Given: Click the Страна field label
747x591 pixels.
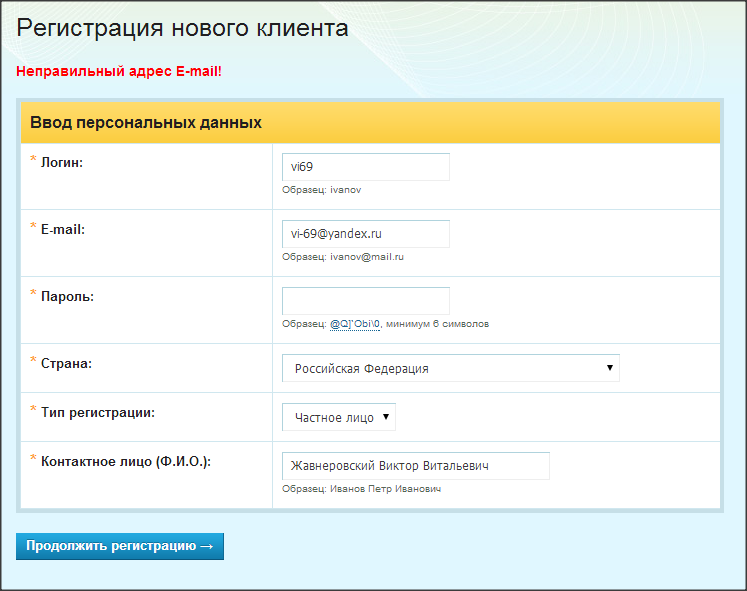Looking at the screenshot, I should pos(66,363).
